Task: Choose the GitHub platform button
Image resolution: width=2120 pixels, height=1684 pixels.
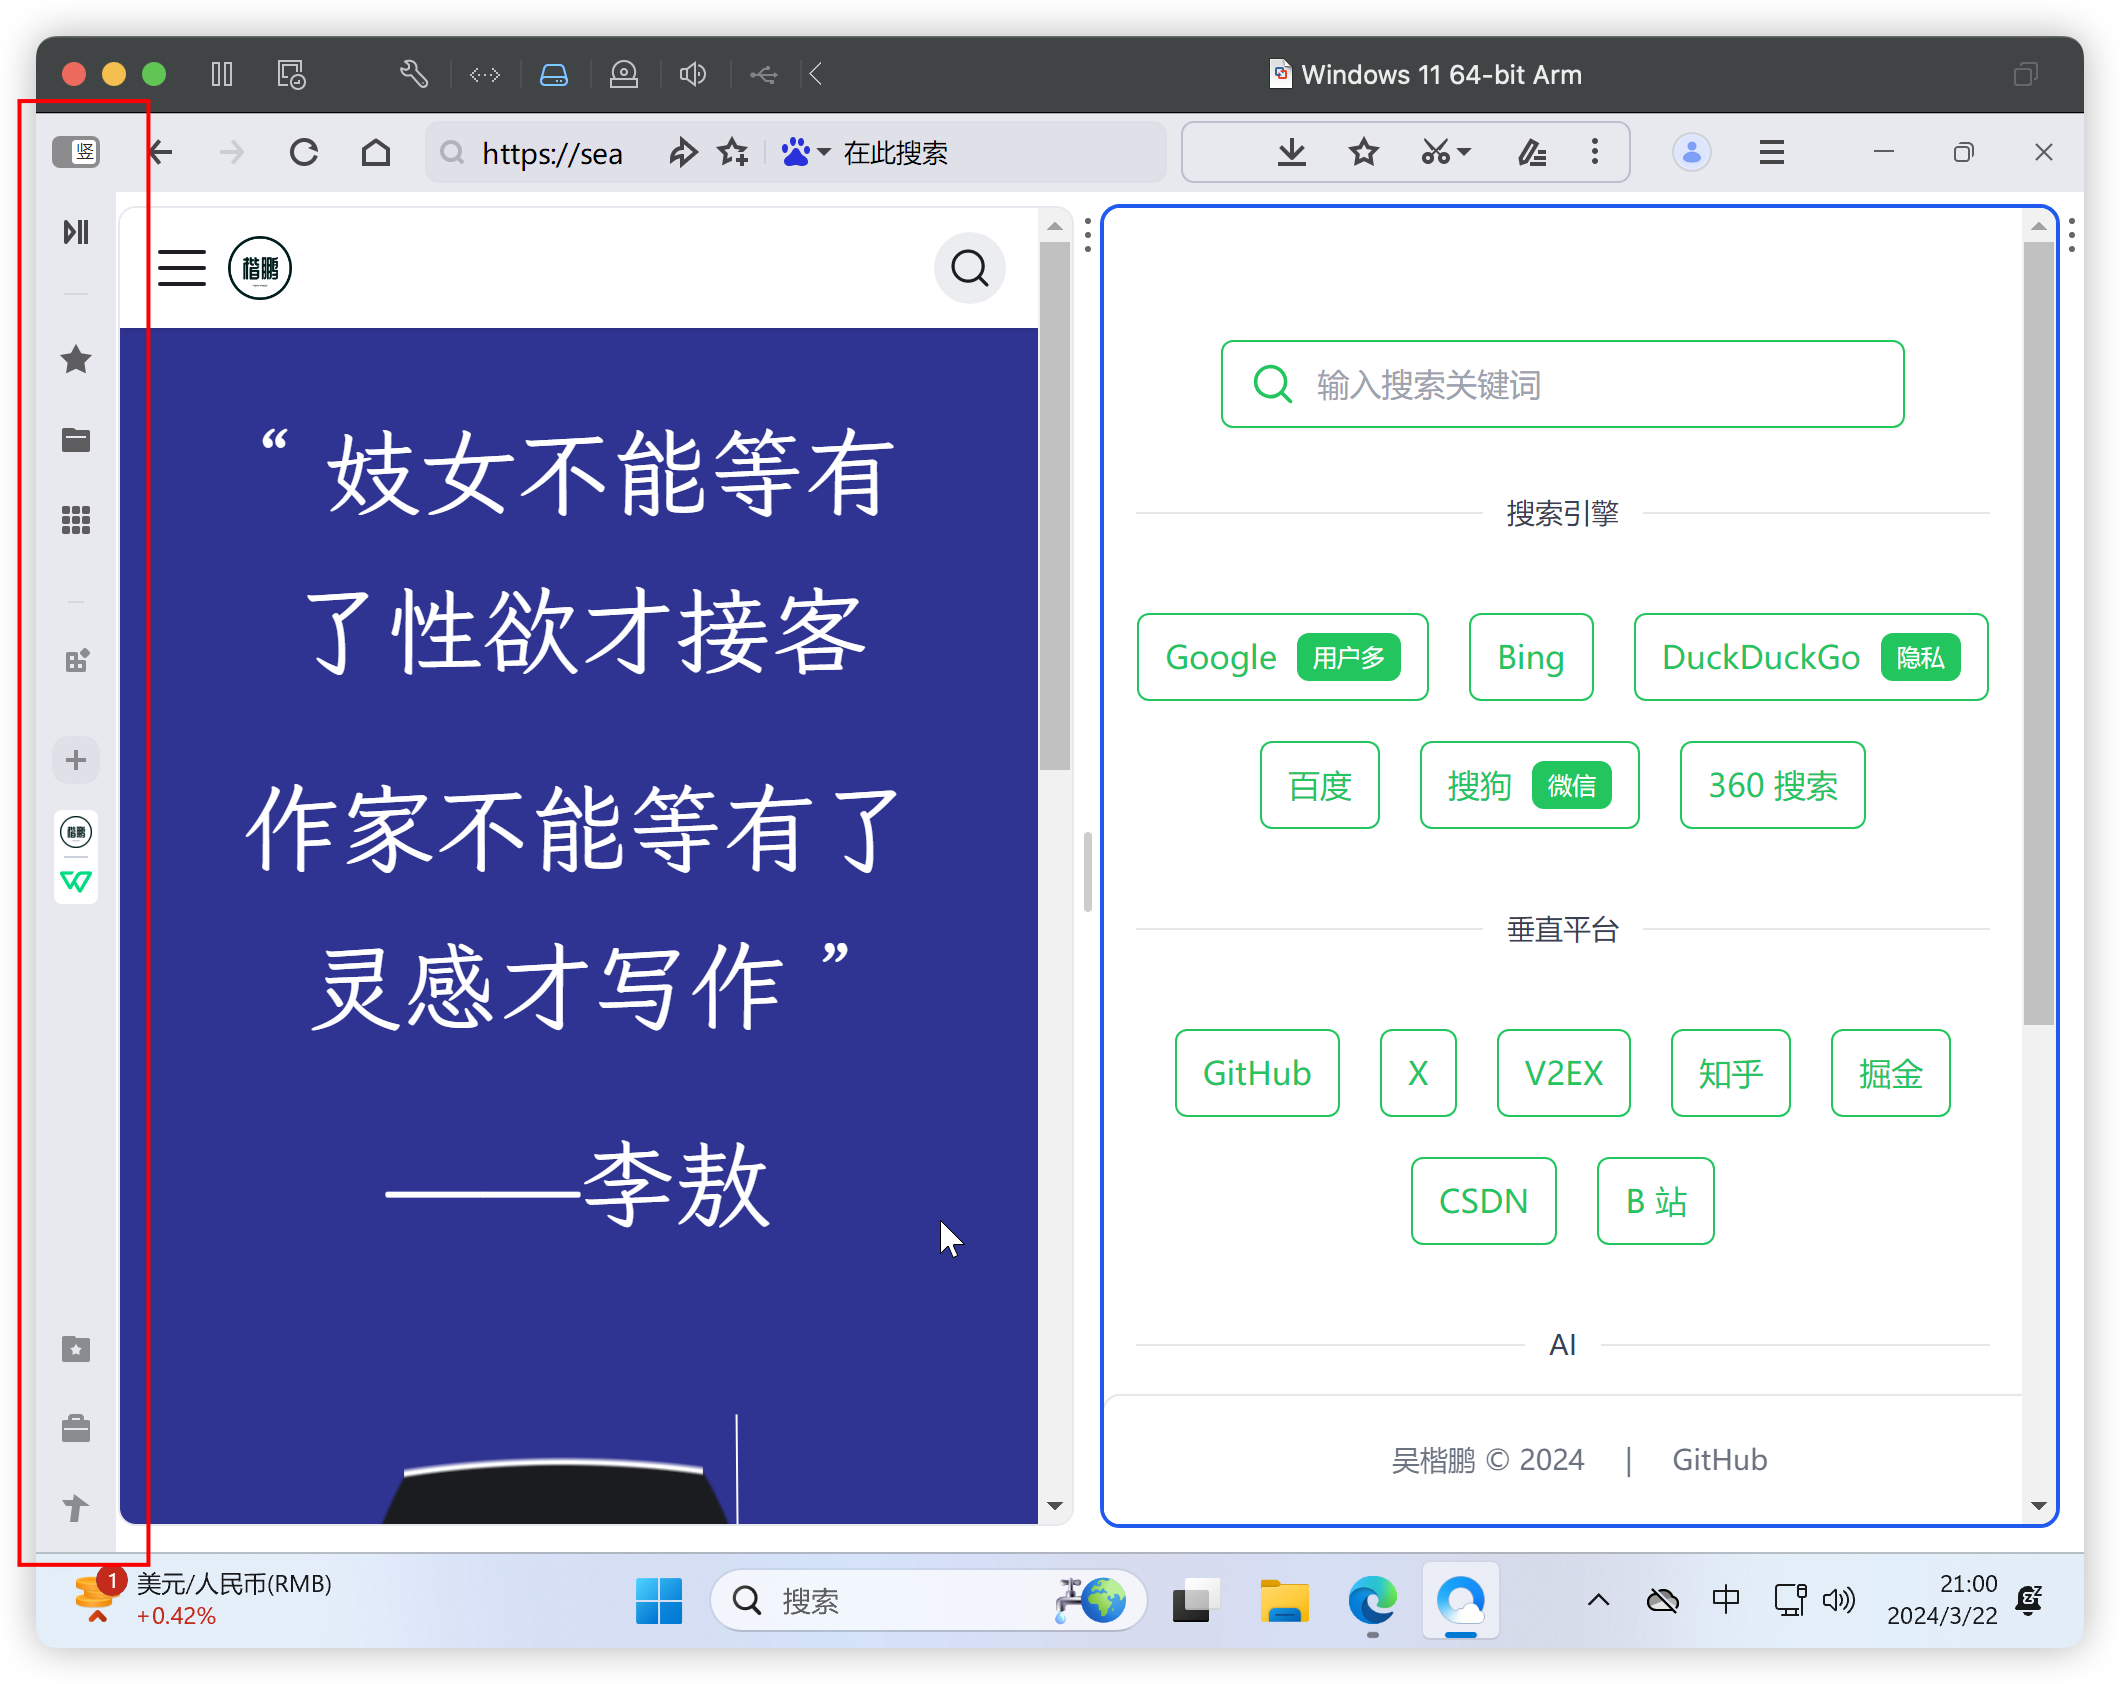Action: (1256, 1073)
